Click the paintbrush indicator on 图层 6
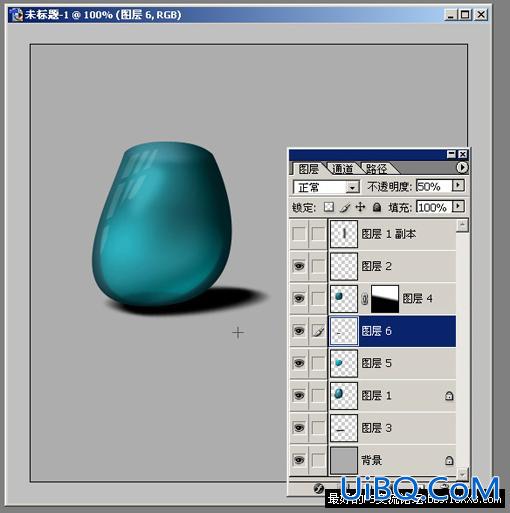This screenshot has height=513, width=510. coord(318,331)
